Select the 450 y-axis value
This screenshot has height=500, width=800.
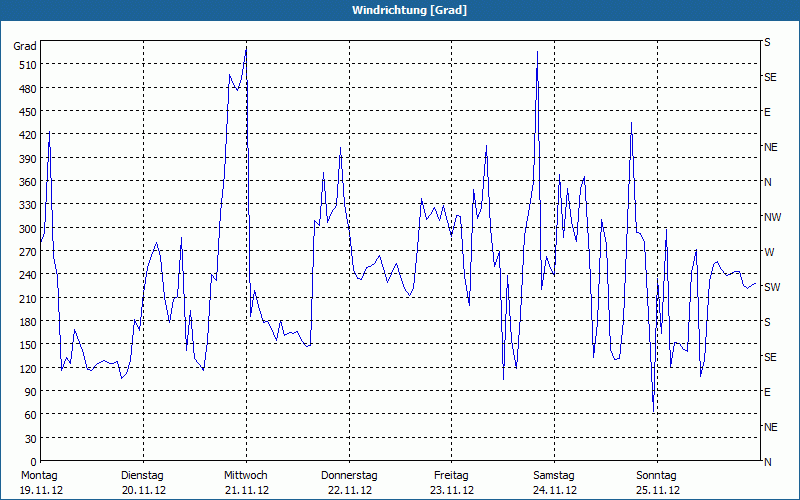[x=28, y=112]
